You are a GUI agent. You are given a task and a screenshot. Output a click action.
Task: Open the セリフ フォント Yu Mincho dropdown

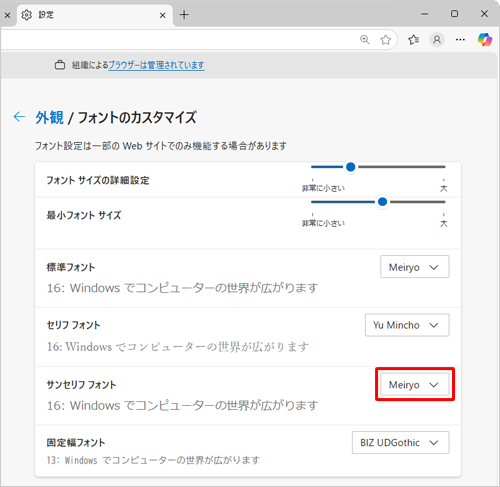(407, 325)
